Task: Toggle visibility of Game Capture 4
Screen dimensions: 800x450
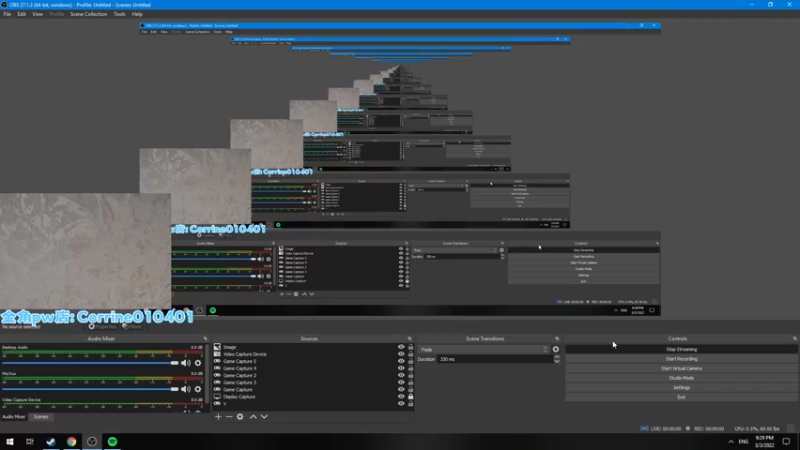Action: coord(401,368)
